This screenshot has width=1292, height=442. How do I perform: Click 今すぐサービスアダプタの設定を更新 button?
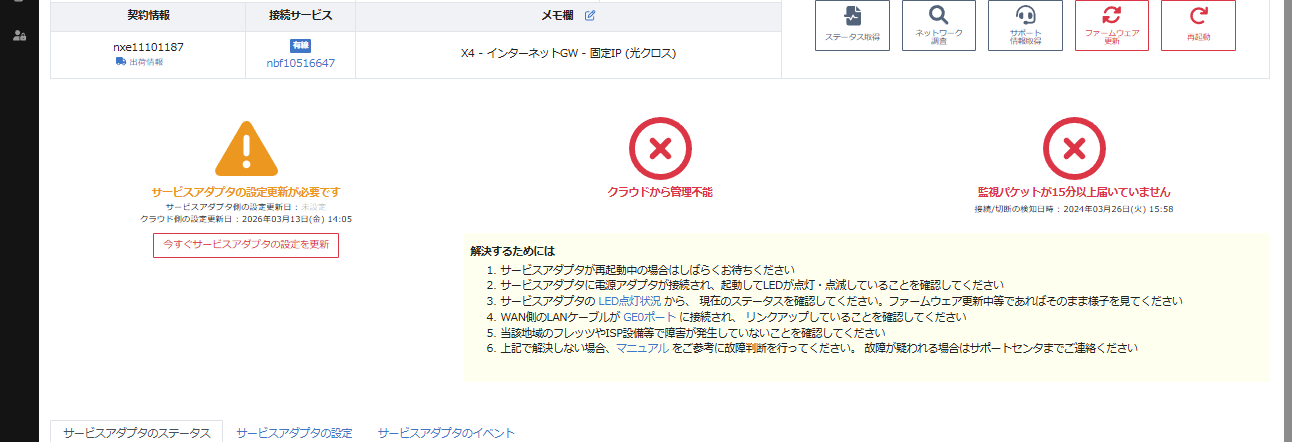[245, 245]
